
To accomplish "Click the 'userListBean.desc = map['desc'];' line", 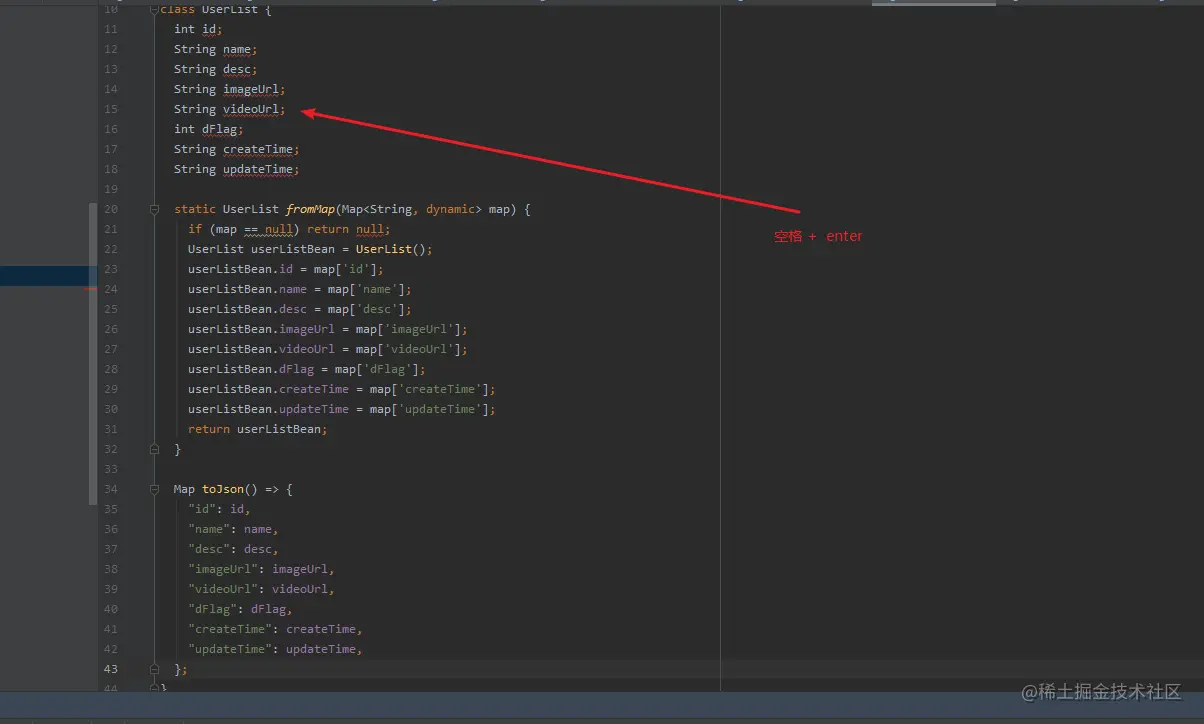I will coord(300,309).
